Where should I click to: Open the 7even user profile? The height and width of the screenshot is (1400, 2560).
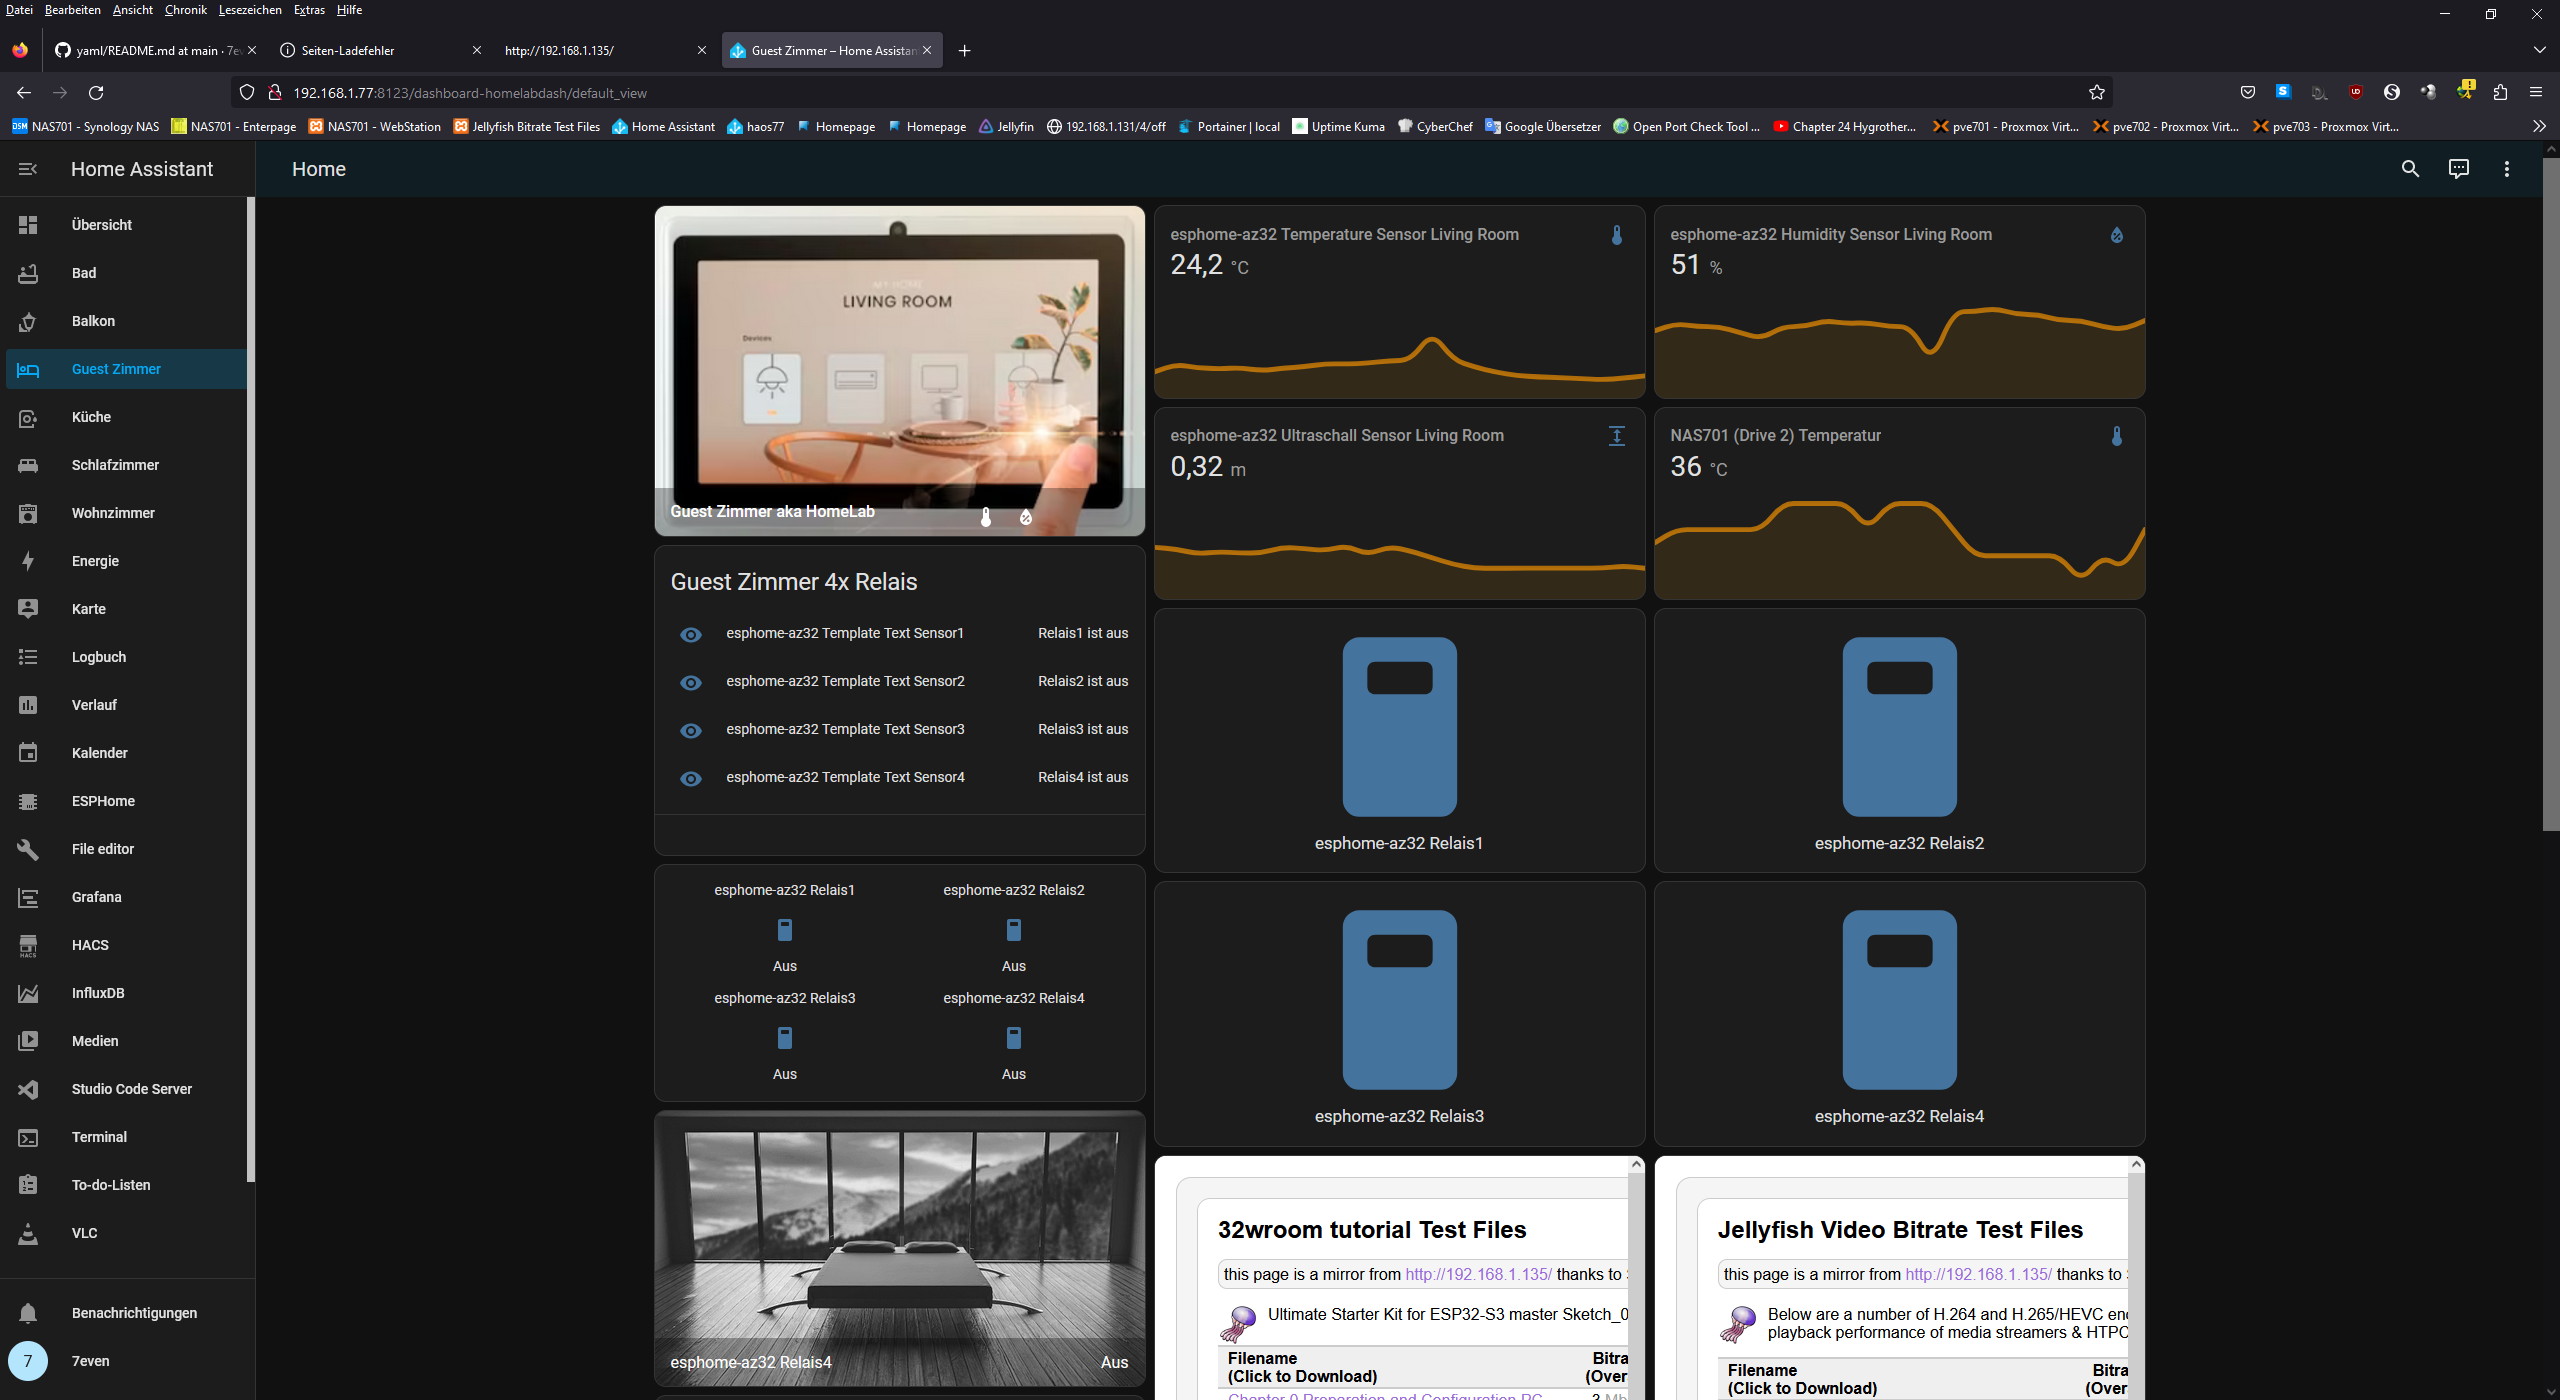90,1361
